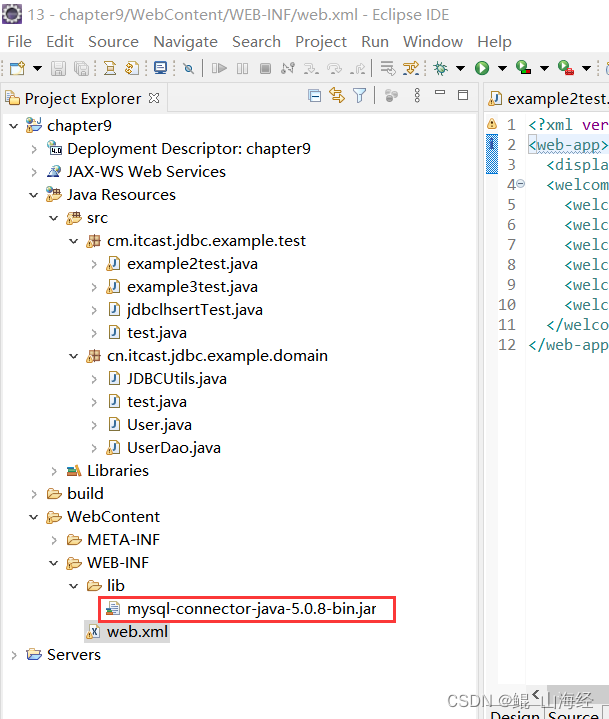Expand JAX-WS Web Services node
Image resolution: width=609 pixels, height=719 pixels.
click(x=34, y=172)
